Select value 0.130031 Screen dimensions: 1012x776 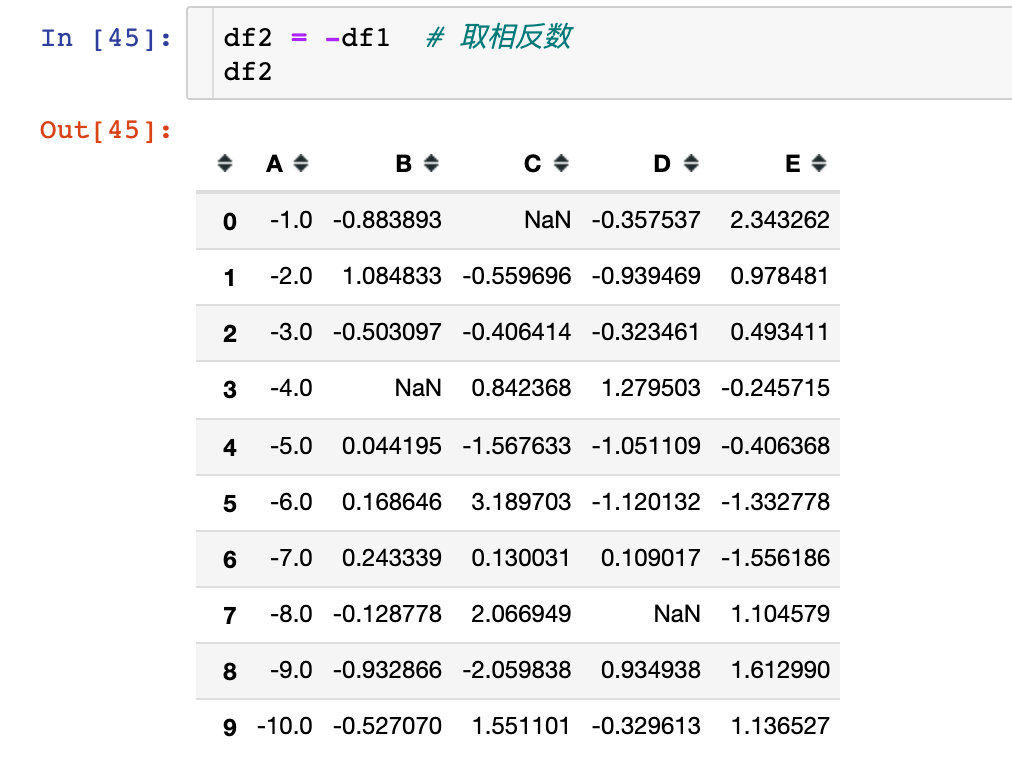[x=521, y=558]
